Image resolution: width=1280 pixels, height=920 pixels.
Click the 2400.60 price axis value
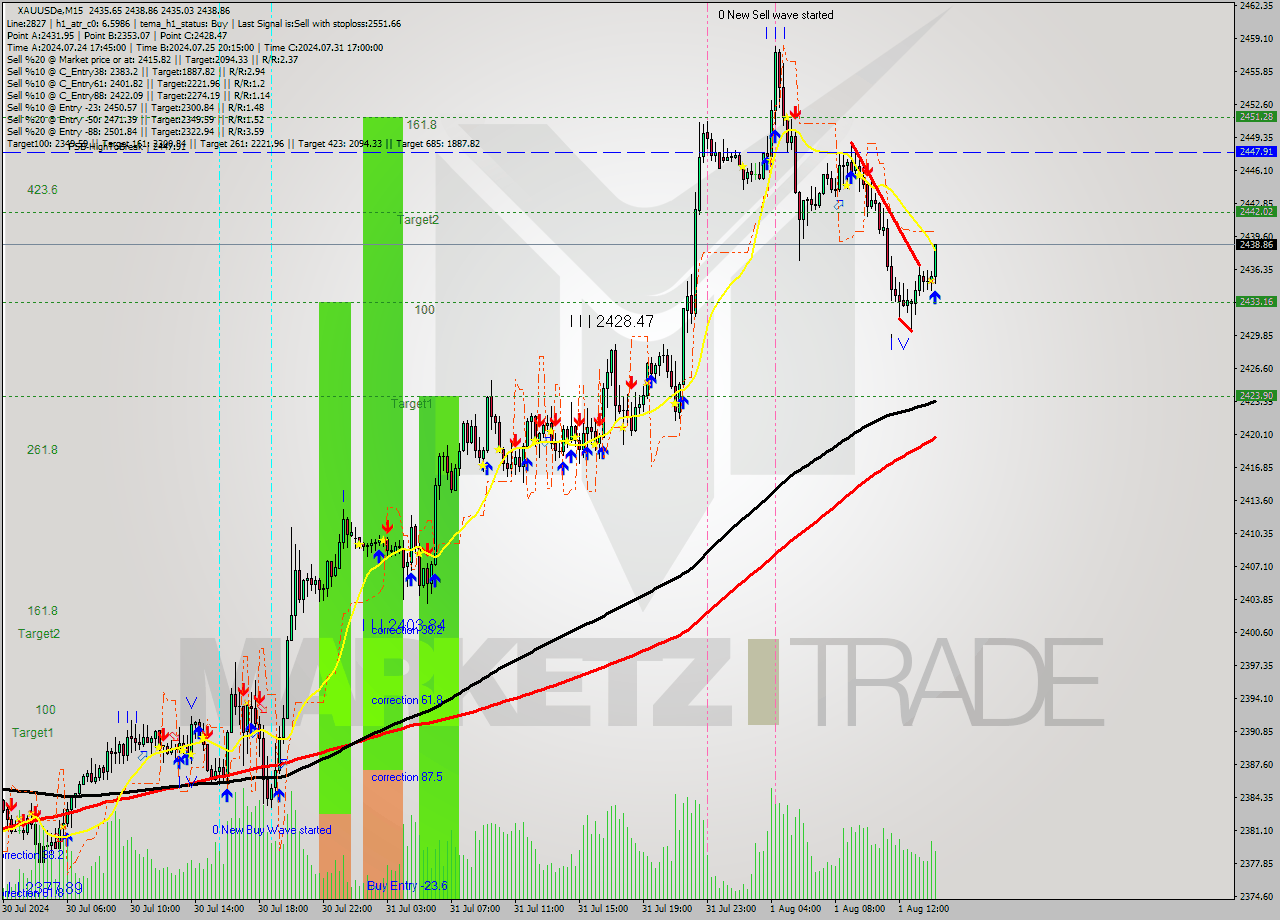[x=1256, y=632]
